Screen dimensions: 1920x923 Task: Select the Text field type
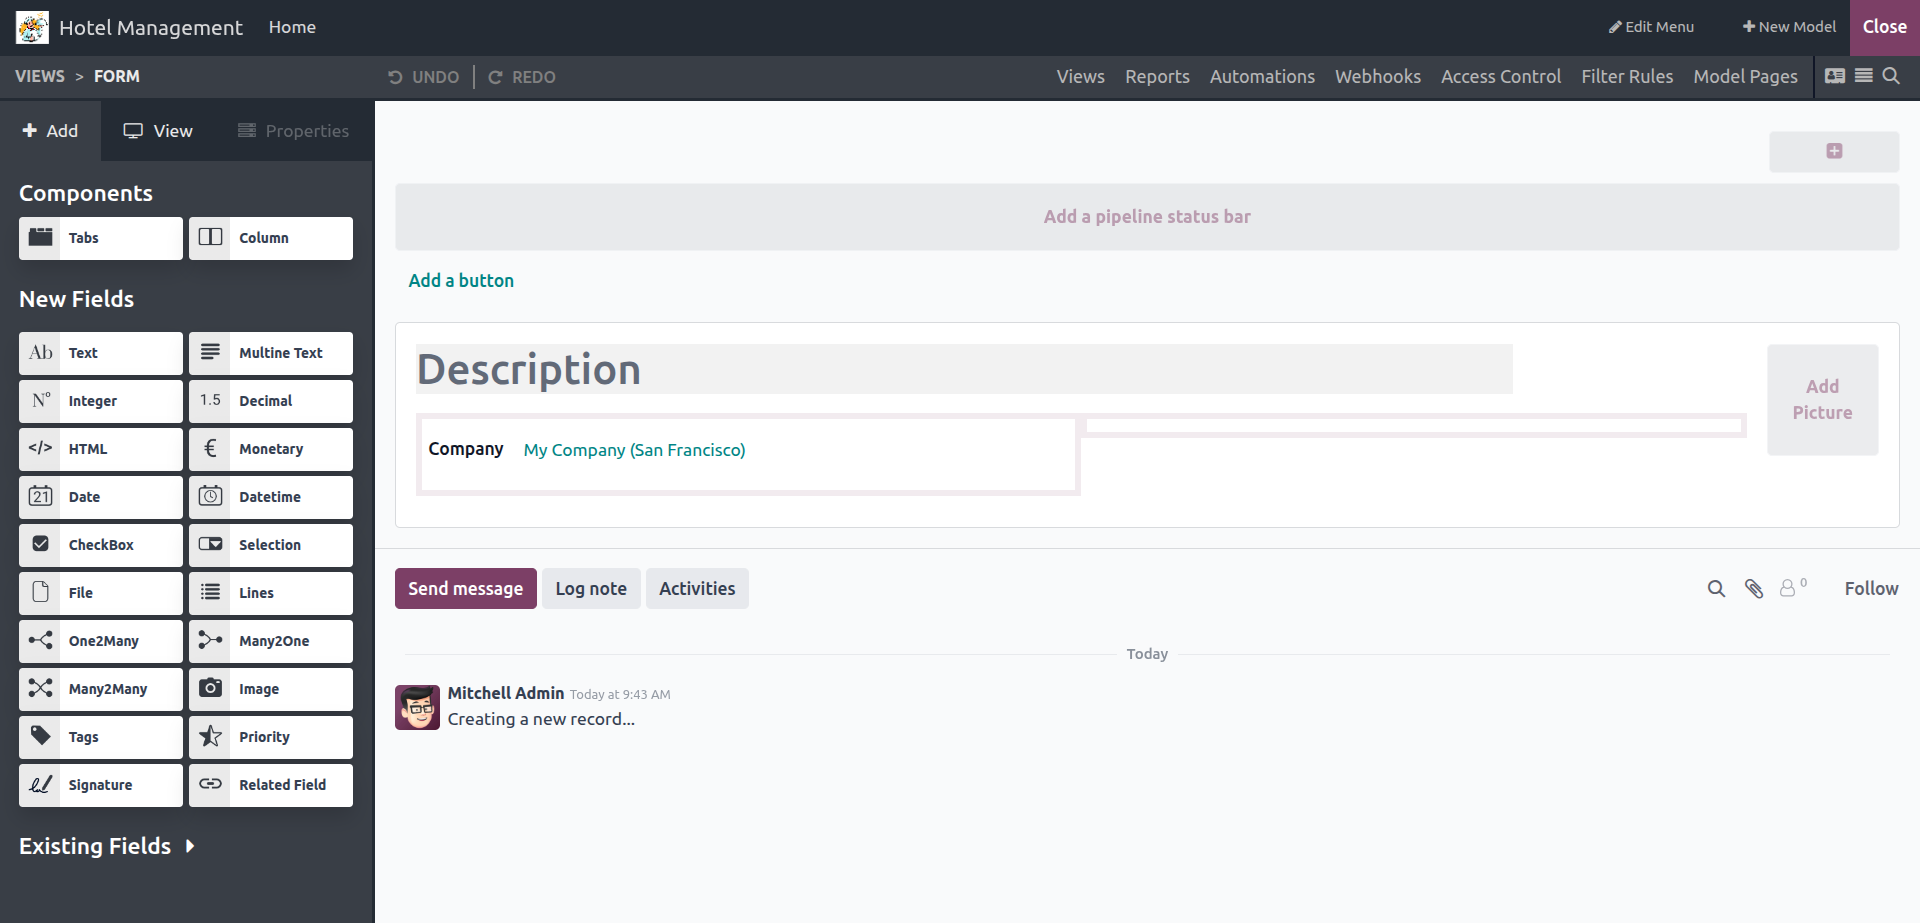tap(101, 353)
